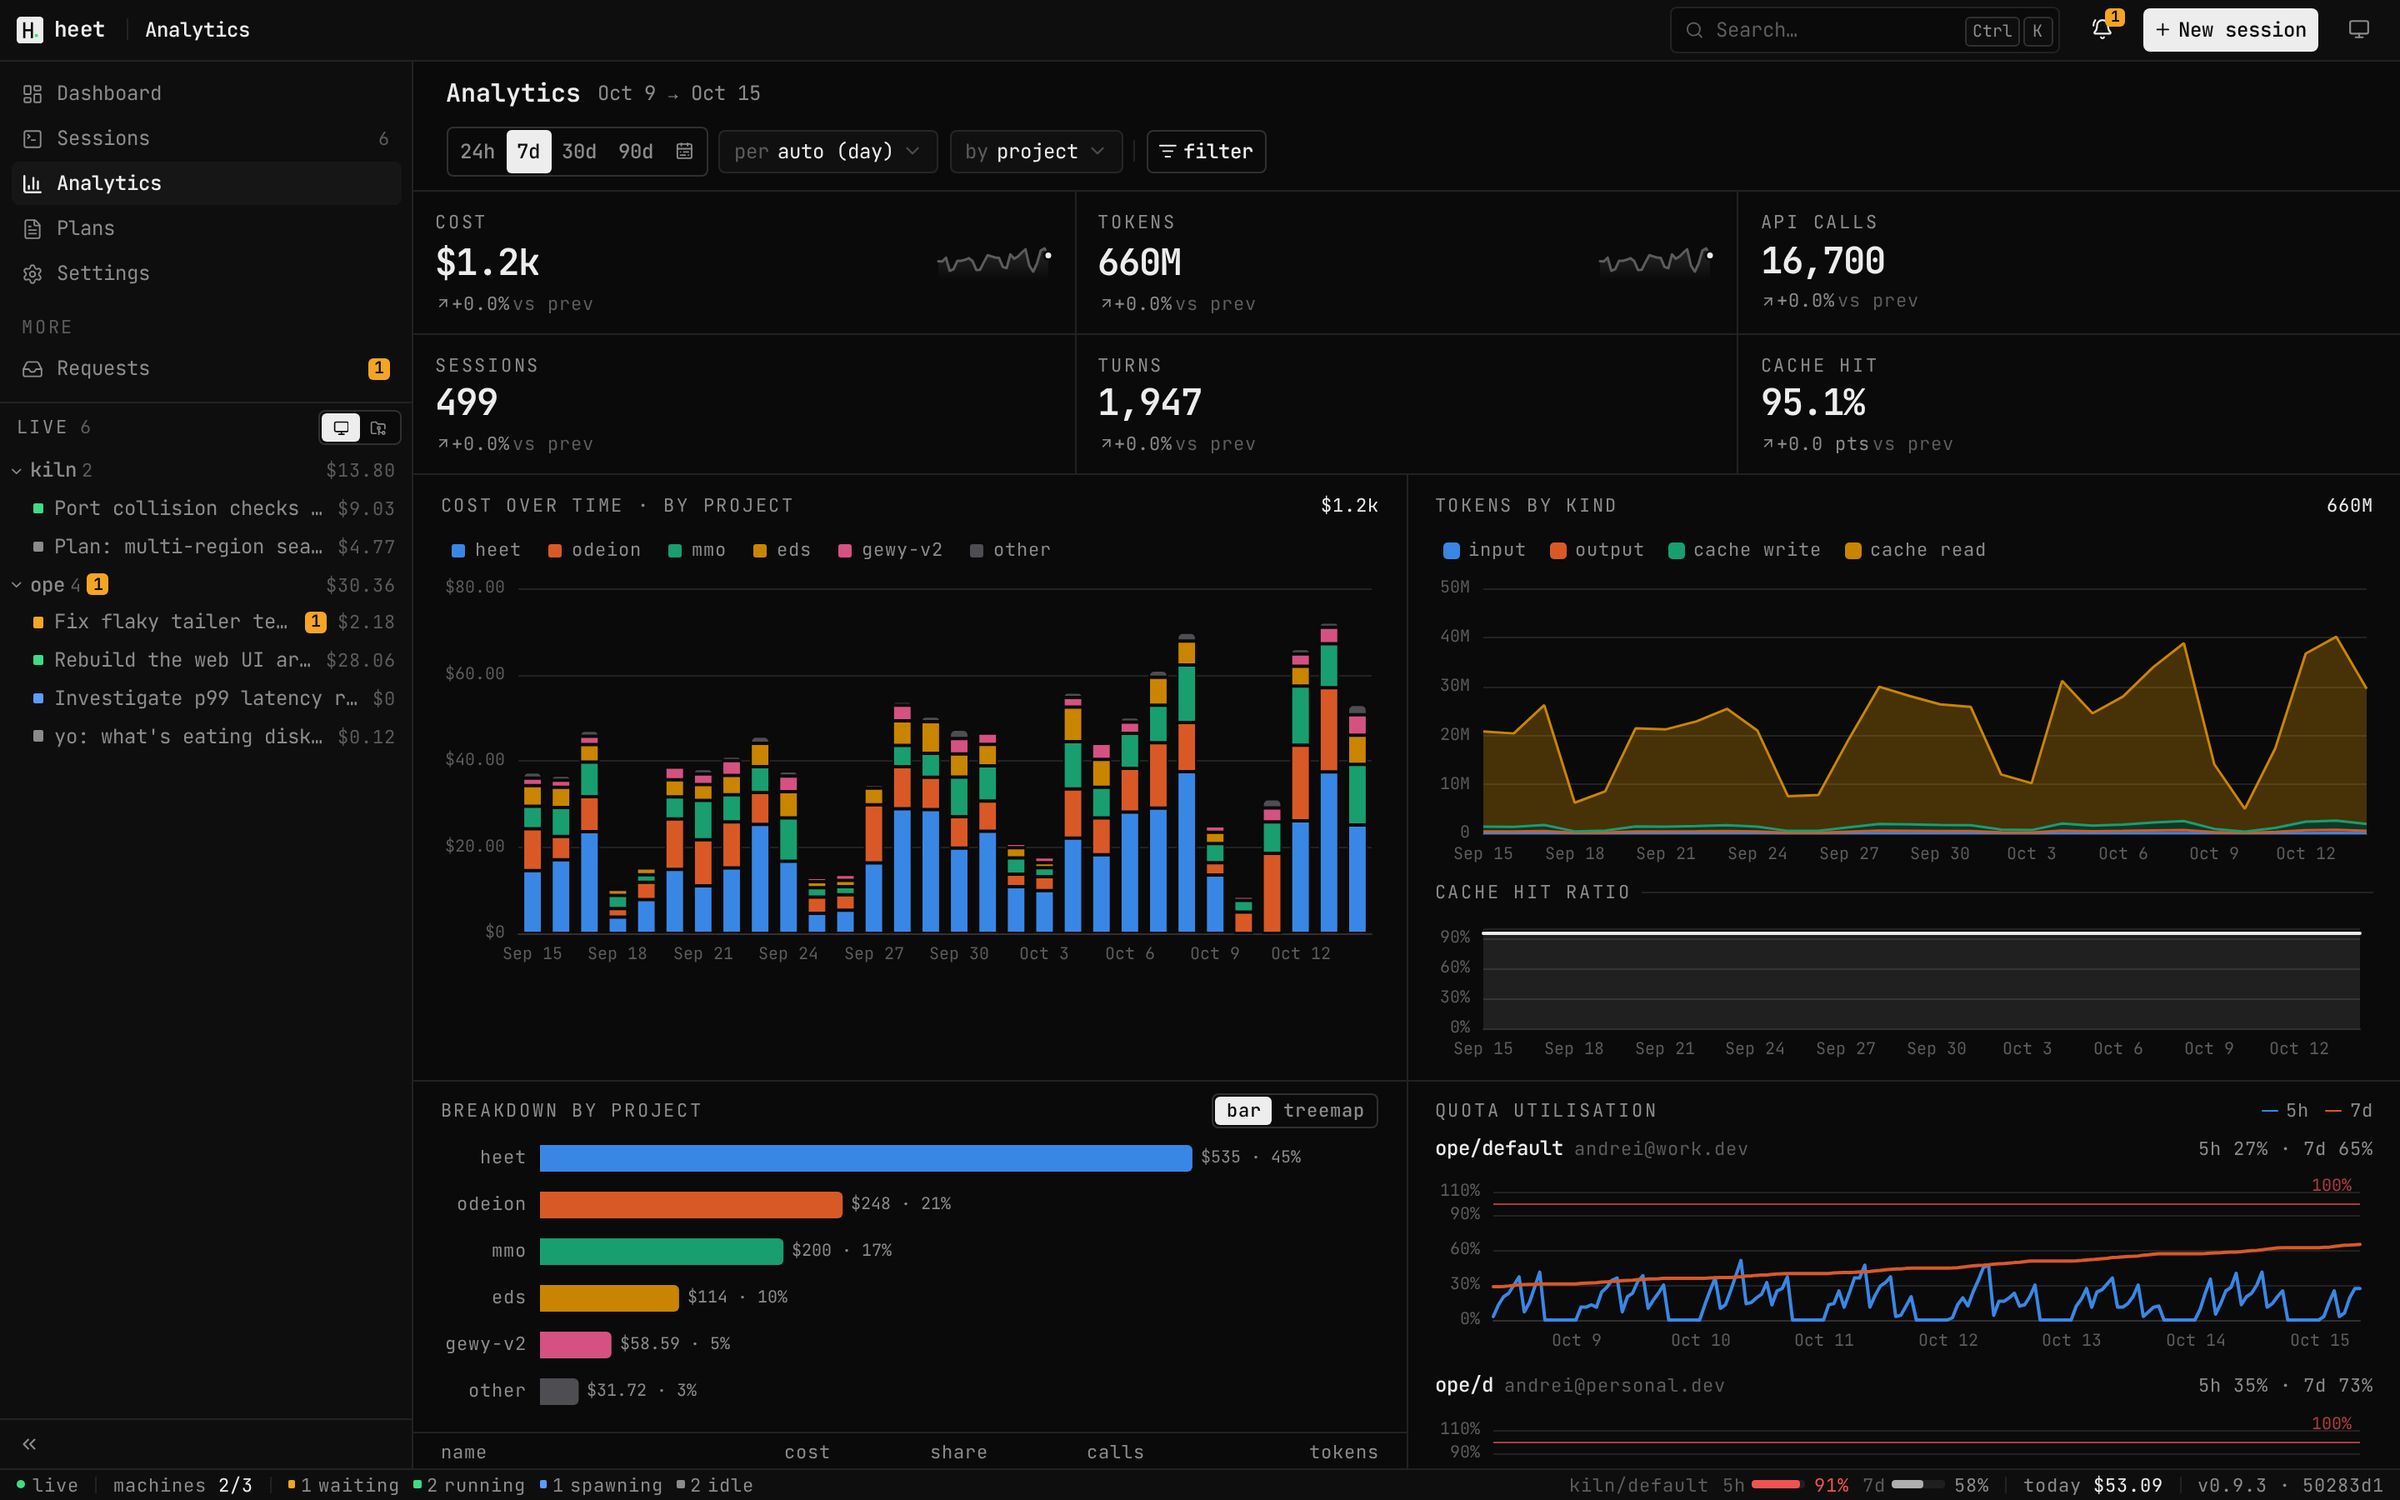This screenshot has width=2400, height=1500.
Task: Click today $53.09 in status bar
Action: tap(2093, 1485)
